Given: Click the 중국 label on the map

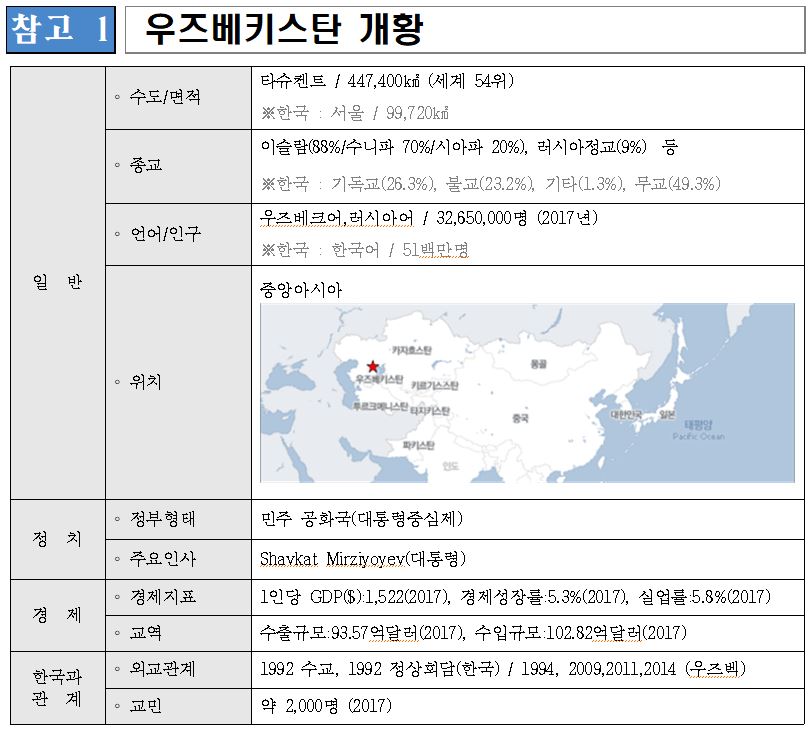Looking at the screenshot, I should pos(520,418).
